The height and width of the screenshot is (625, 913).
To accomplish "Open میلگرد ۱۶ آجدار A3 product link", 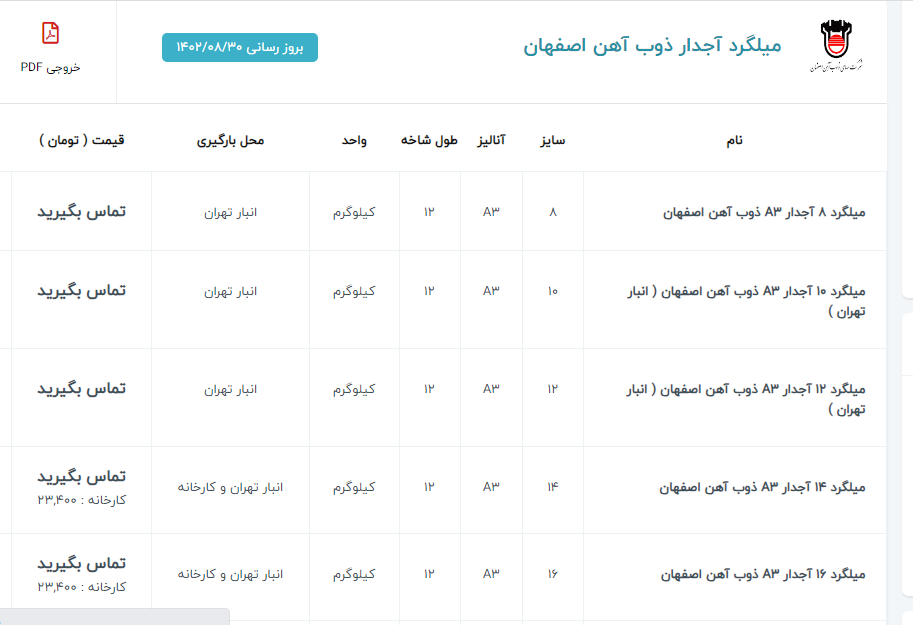I will tap(762, 575).
